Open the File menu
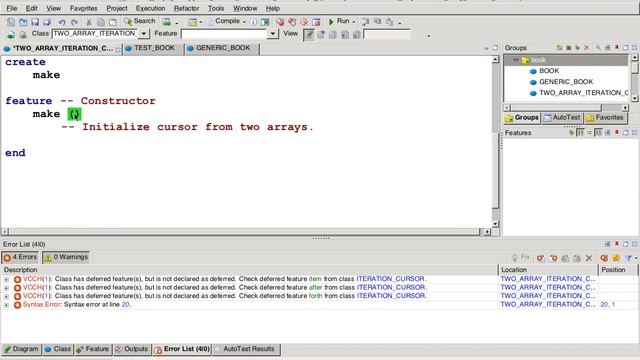640x360 pixels. 12,8
